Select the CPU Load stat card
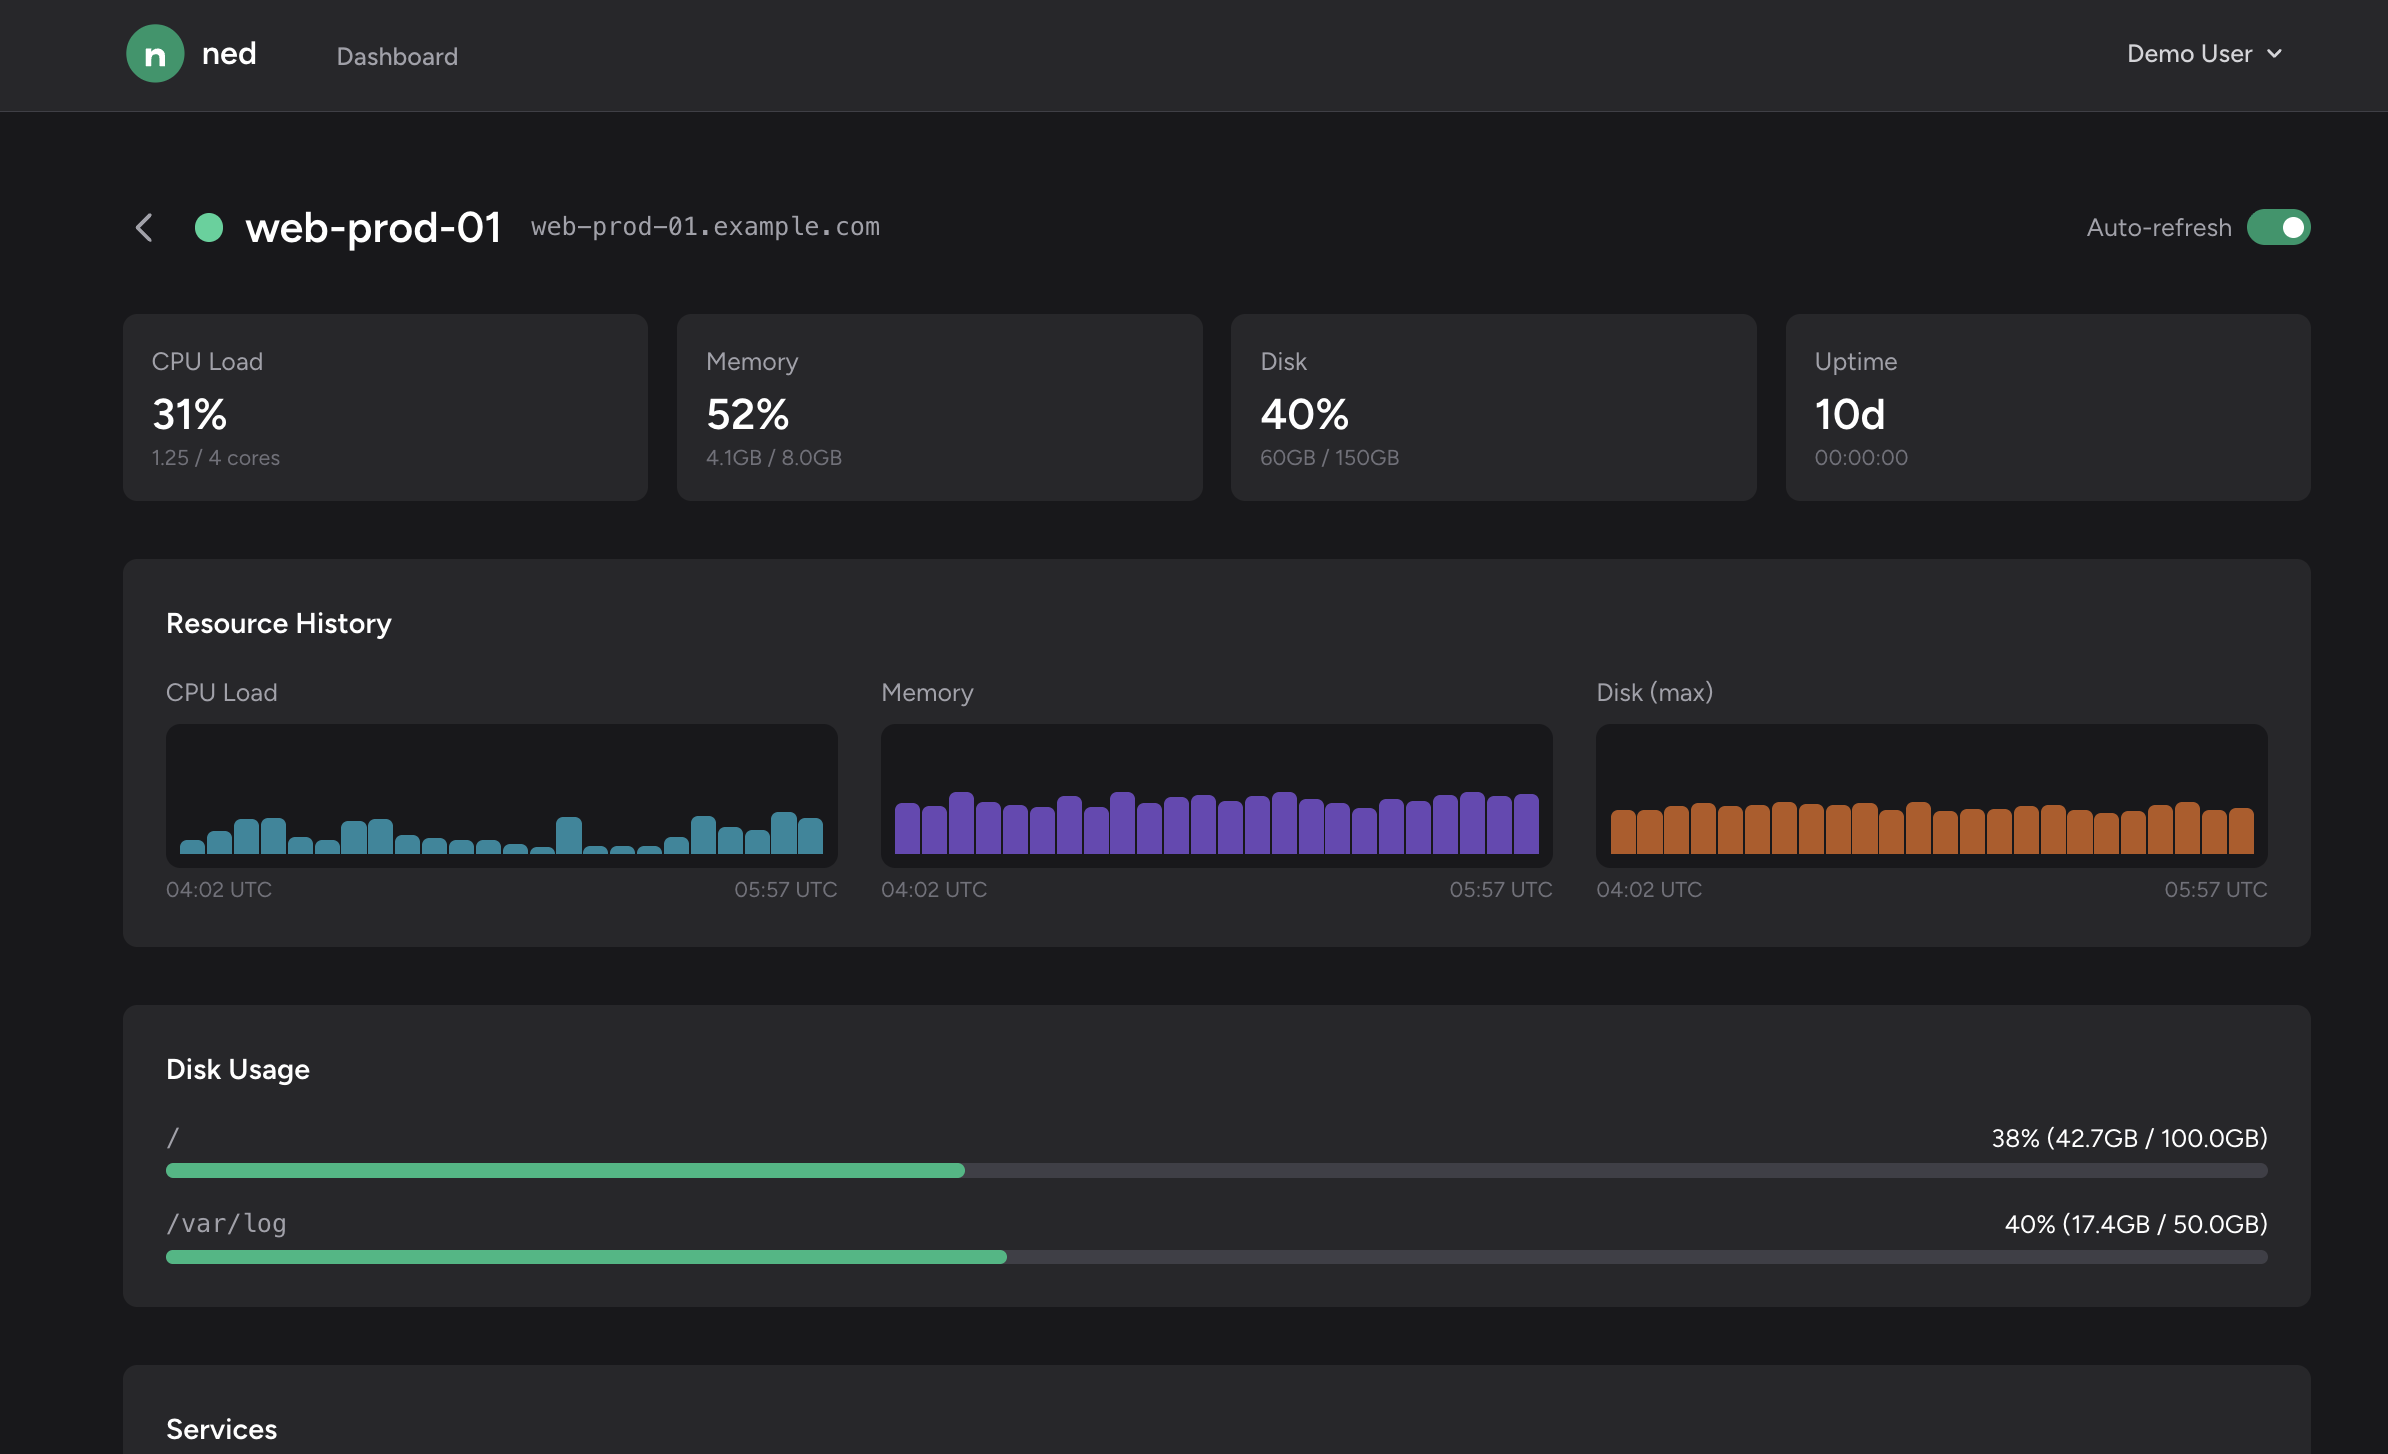 [x=385, y=407]
